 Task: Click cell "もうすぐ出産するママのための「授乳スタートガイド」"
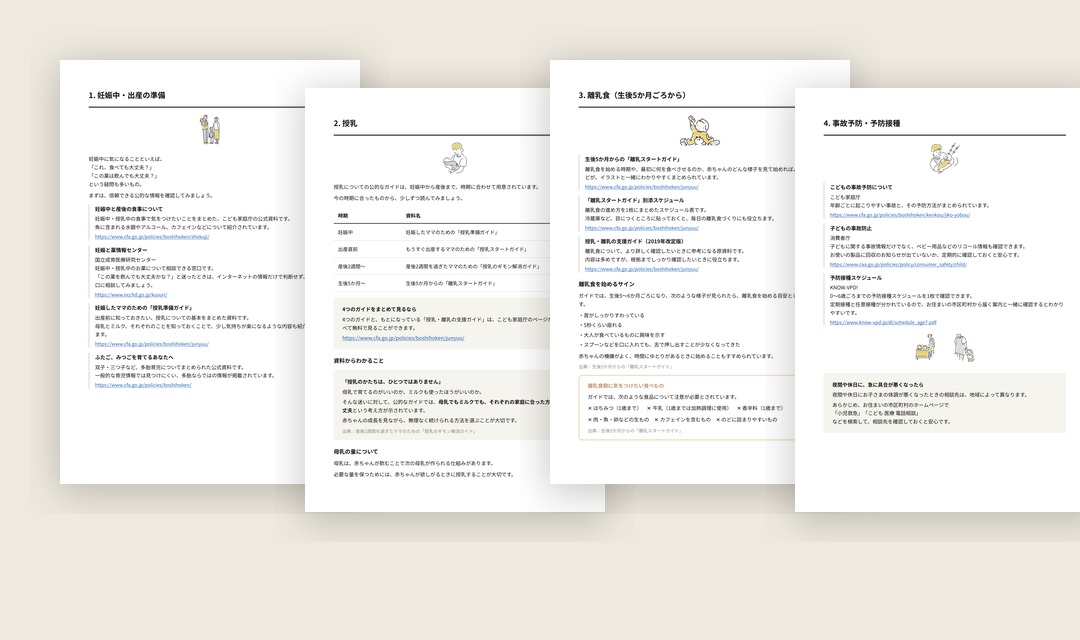tap(466, 249)
